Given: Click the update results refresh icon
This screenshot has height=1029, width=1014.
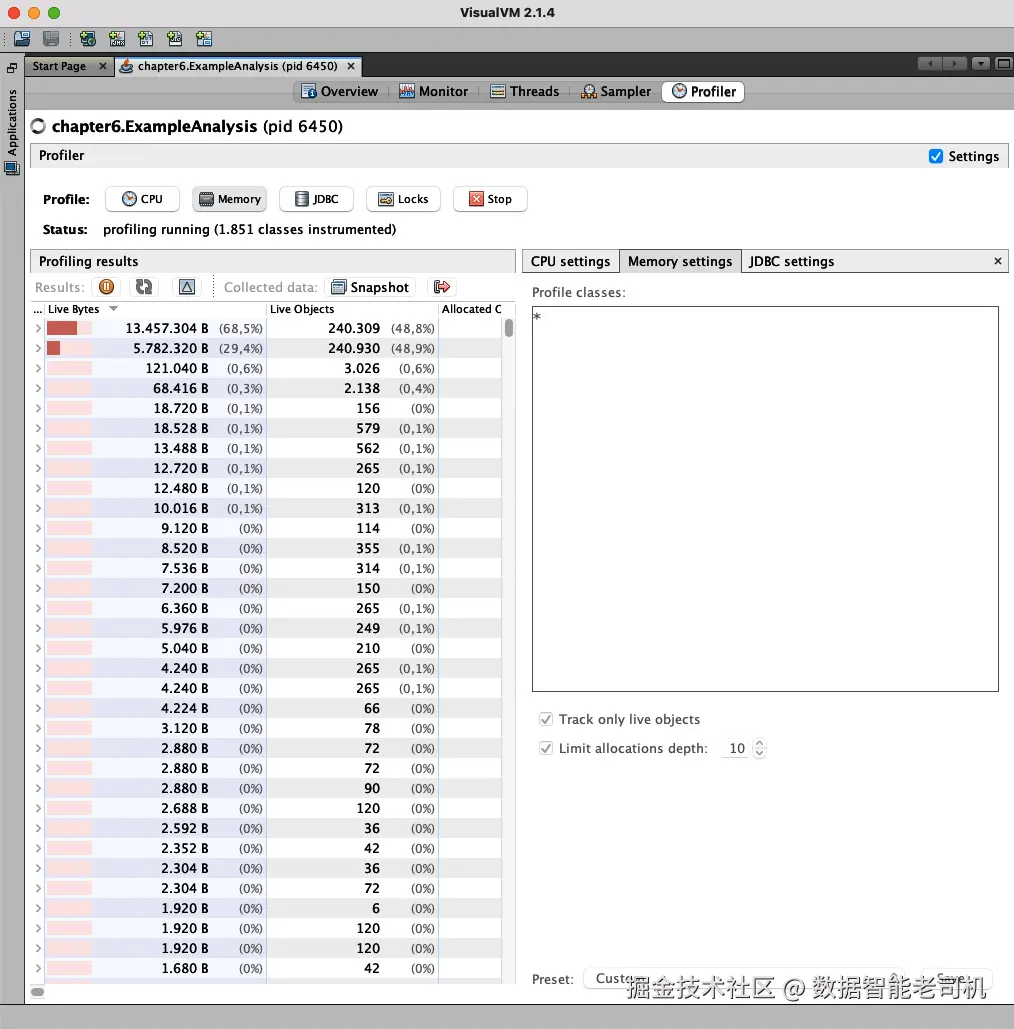Looking at the screenshot, I should point(144,287).
